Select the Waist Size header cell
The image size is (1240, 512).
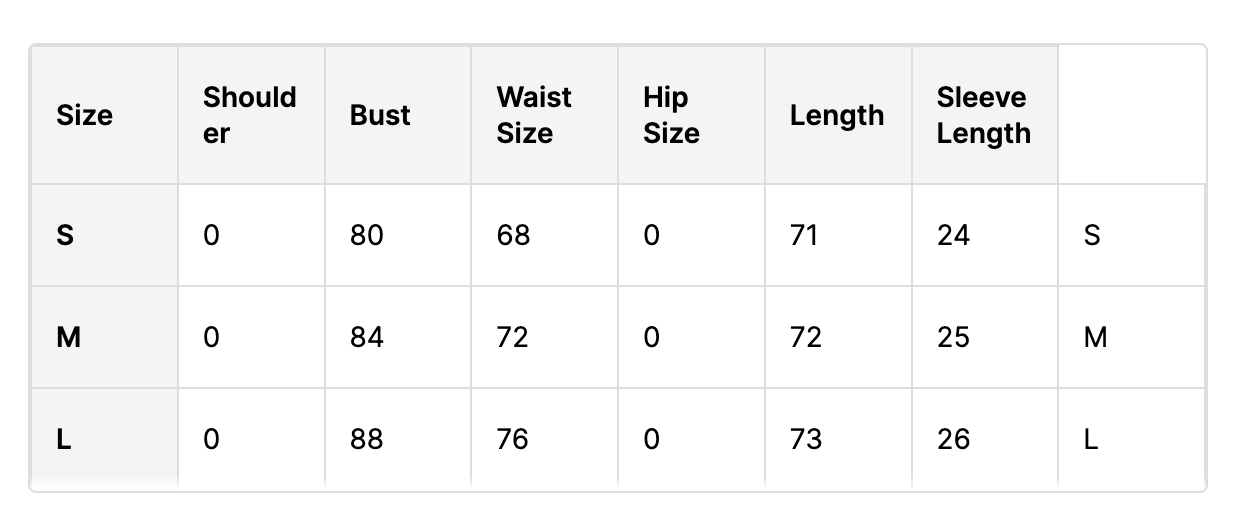[544, 115]
